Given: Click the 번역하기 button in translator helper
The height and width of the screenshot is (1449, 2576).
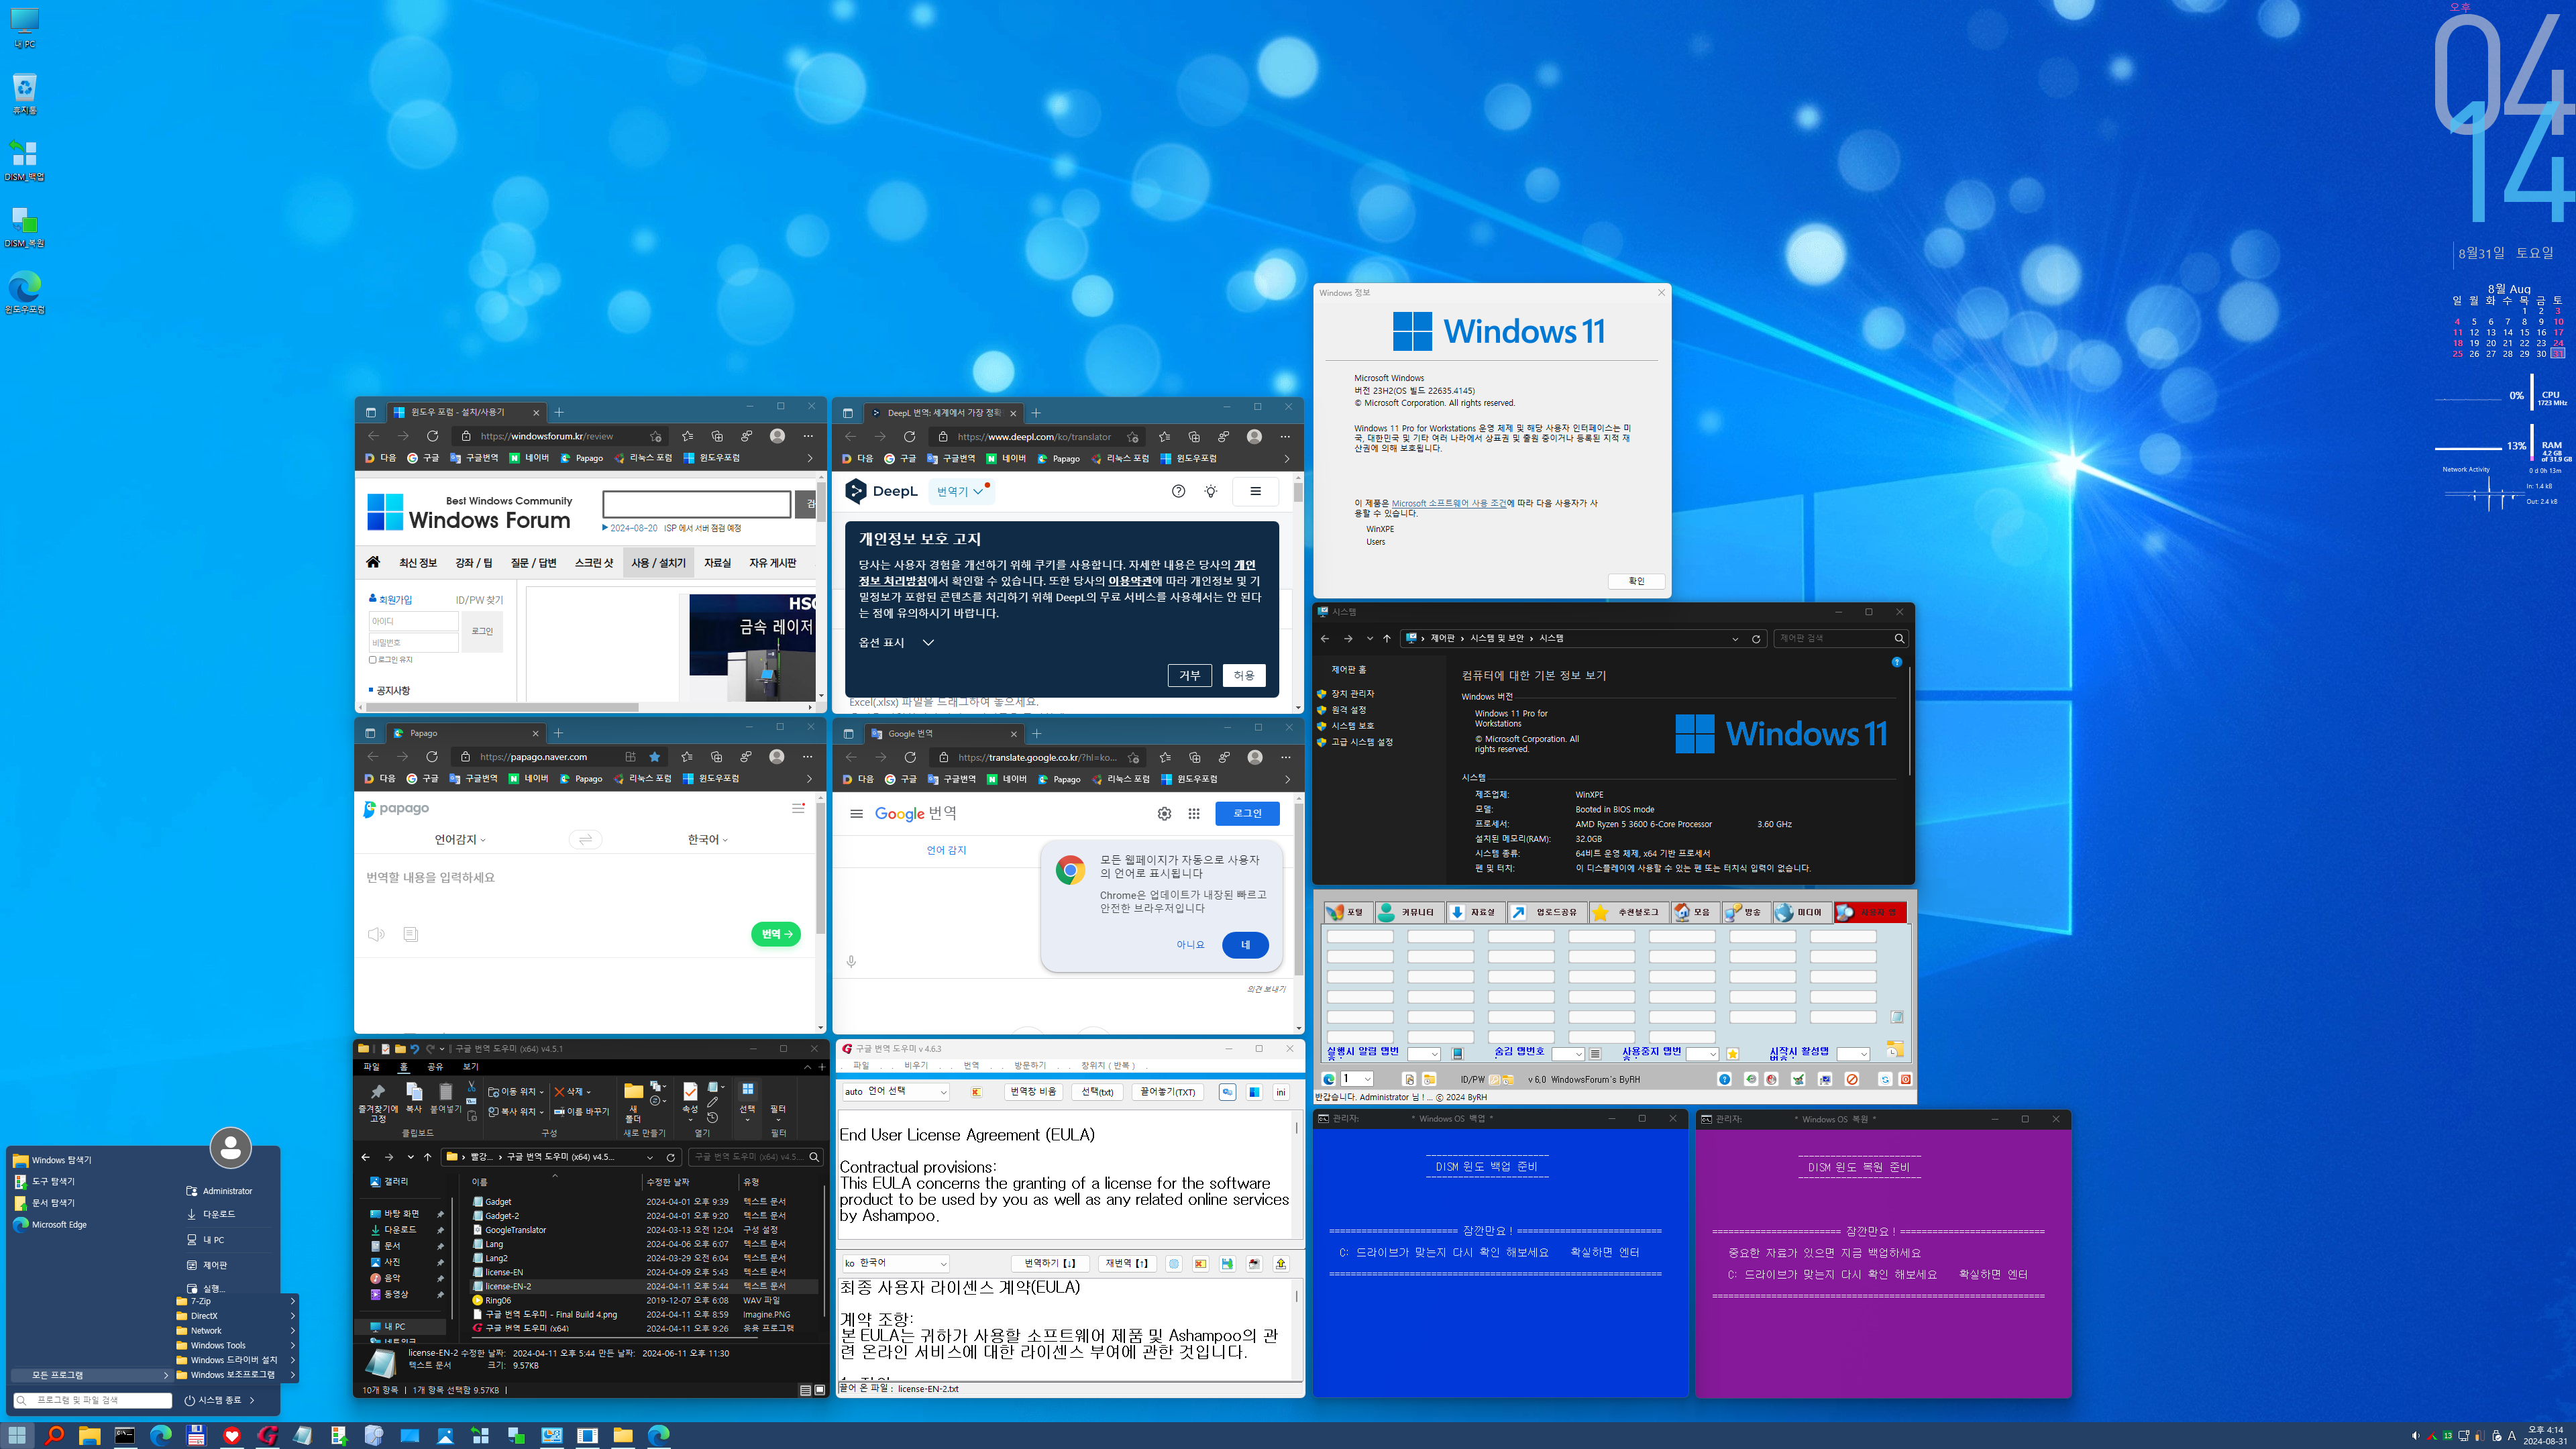Looking at the screenshot, I should (x=1049, y=1264).
